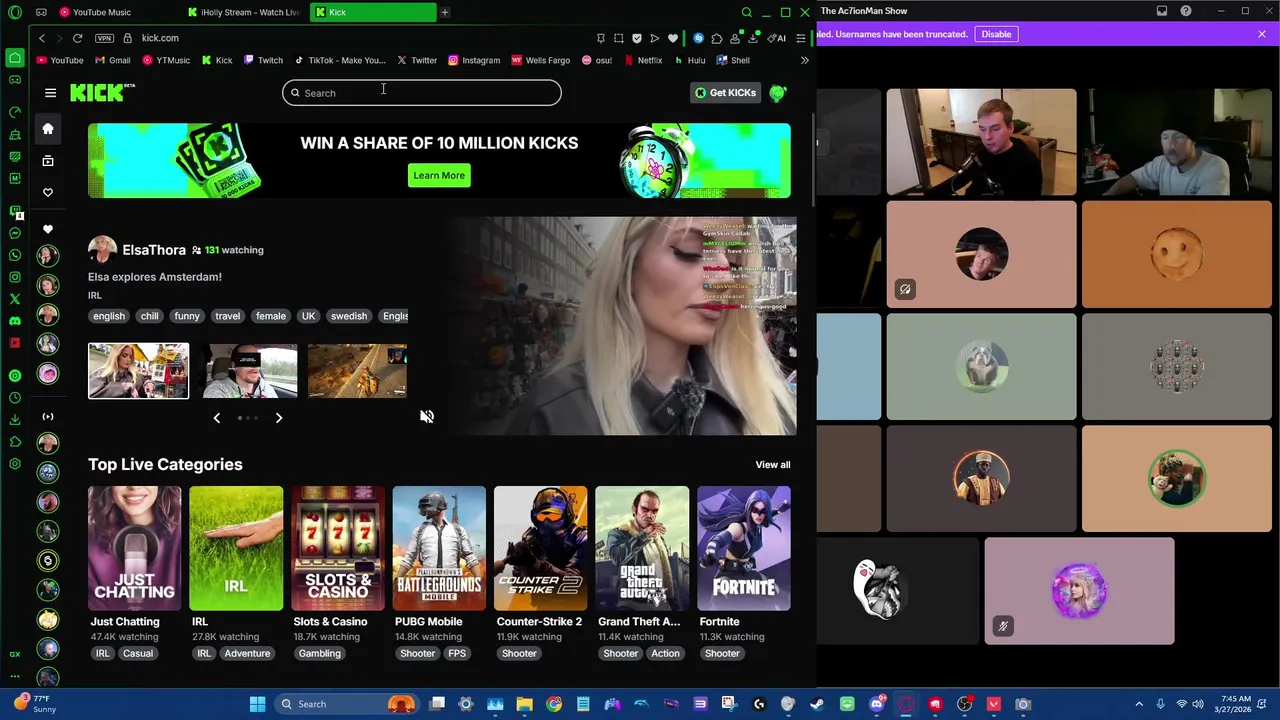1280x720 pixels.
Task: Disable the chat notice banner
Action: click(996, 34)
